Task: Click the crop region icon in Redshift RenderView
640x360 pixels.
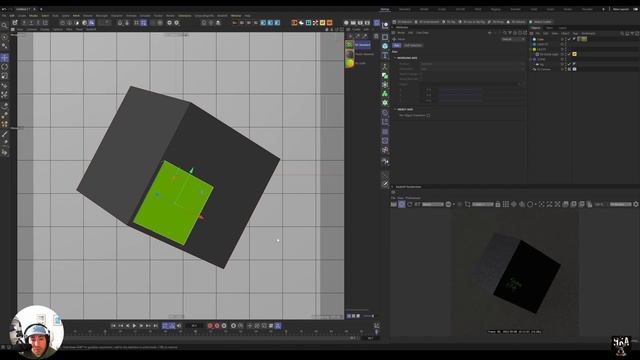Action: coord(468,204)
